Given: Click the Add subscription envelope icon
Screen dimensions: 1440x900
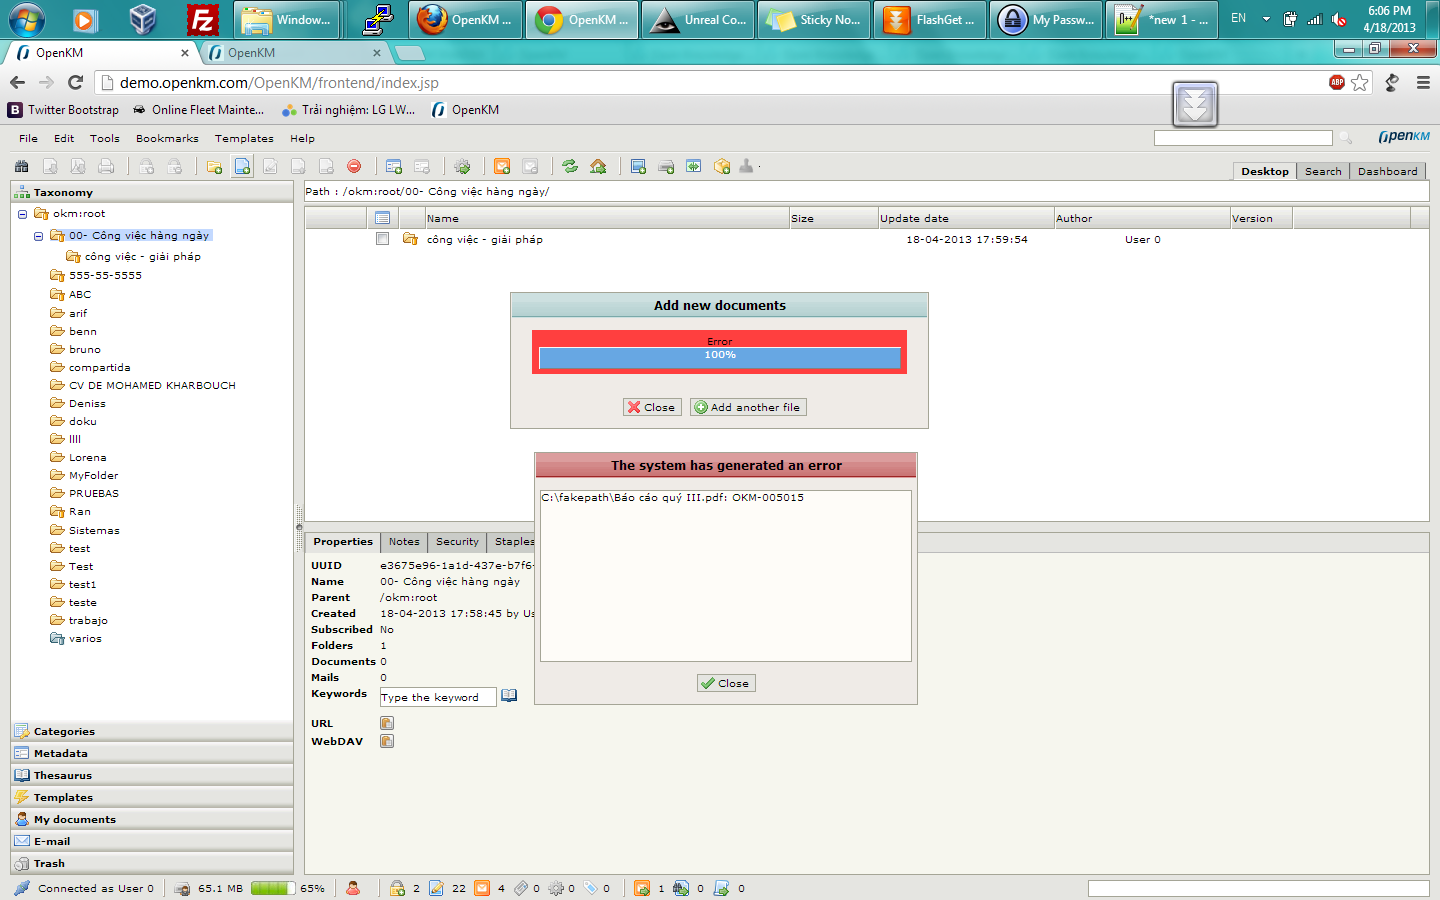Looking at the screenshot, I should (x=501, y=166).
